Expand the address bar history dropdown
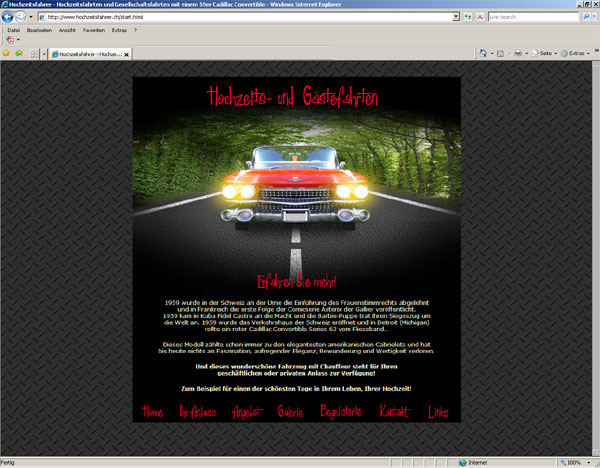 click(456, 17)
